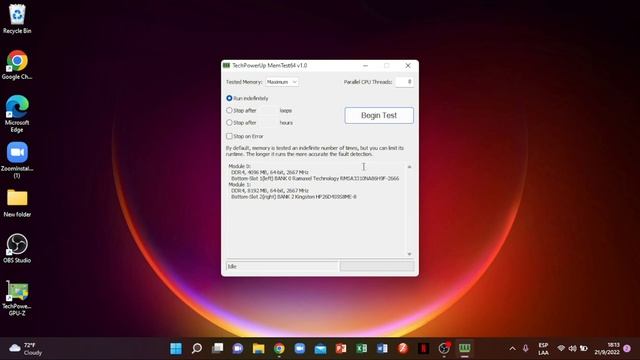Click the Kingston memory slot line
Image resolution: width=640 pixels, height=360 pixels.
(x=293, y=197)
